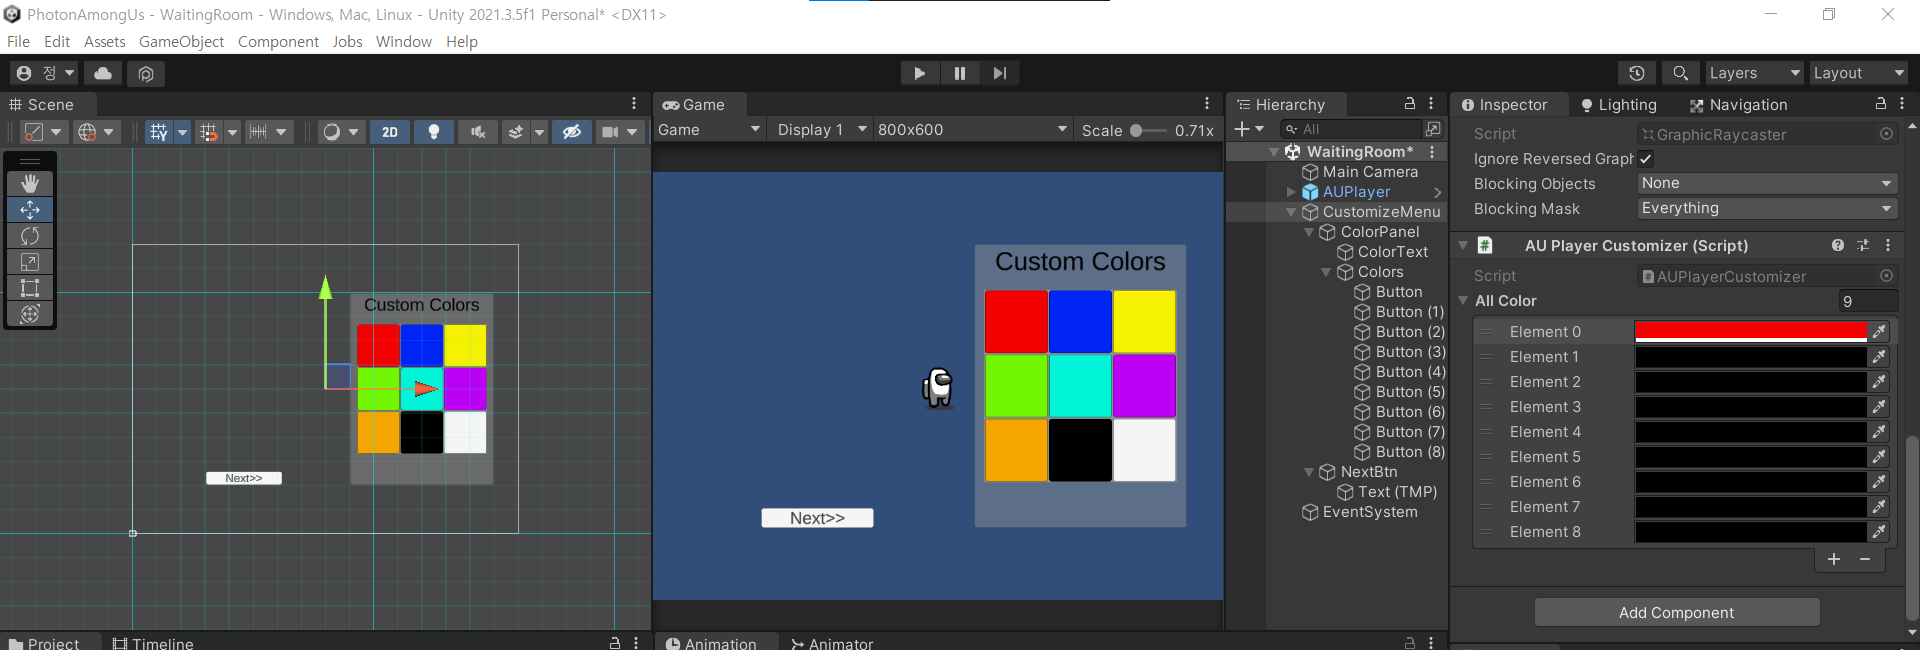Image resolution: width=1920 pixels, height=650 pixels.
Task: Select the Rect transform tool
Action: [x=30, y=287]
